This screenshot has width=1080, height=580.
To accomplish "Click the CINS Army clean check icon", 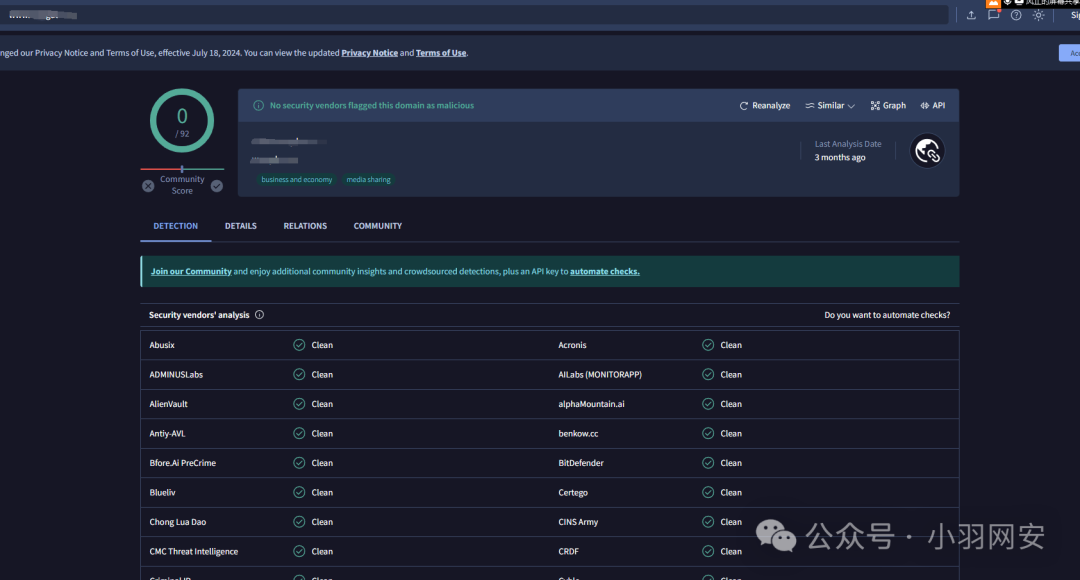I will tap(708, 522).
